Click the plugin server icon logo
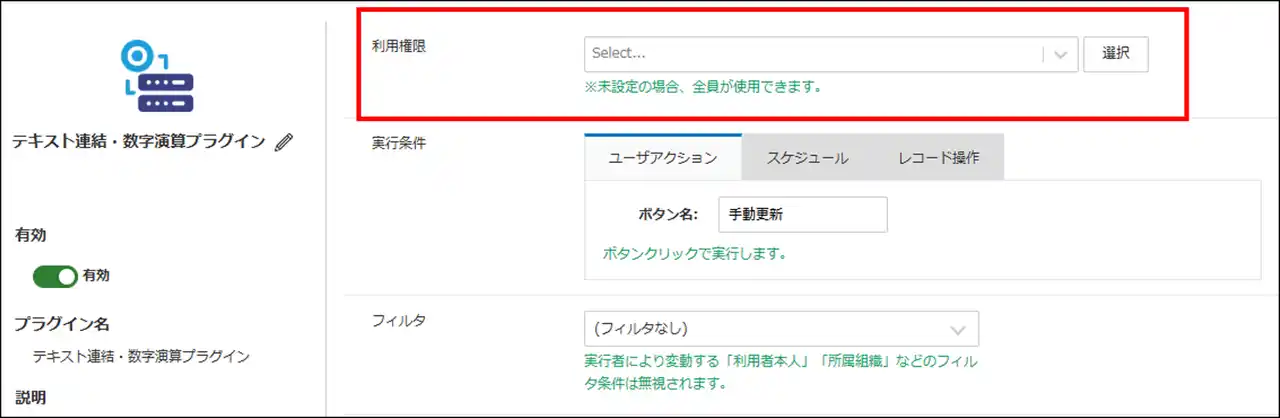Image resolution: width=1280 pixels, height=418 pixels. click(160, 77)
